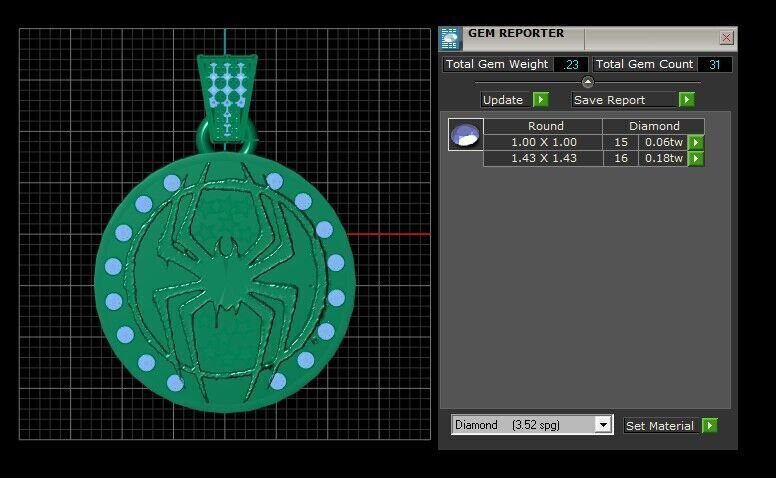Click the green arrow beside Update
776x478 pixels.
(x=541, y=100)
